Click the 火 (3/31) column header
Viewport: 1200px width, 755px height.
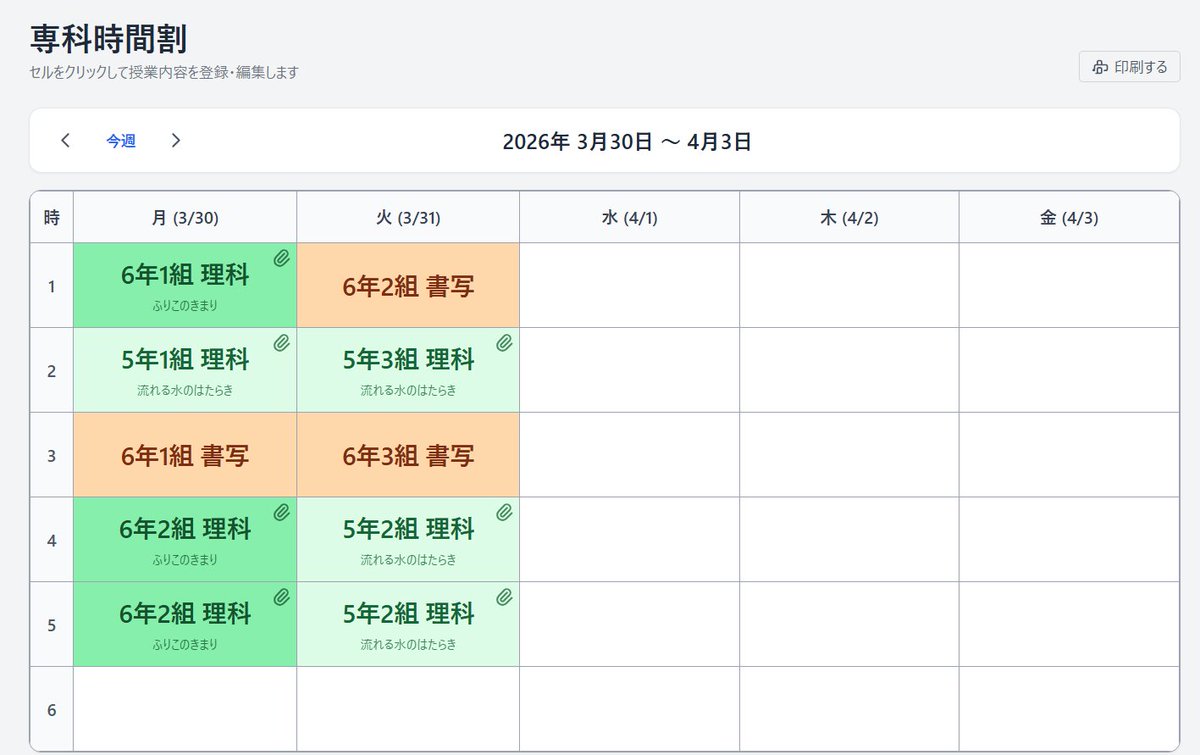pyautogui.click(x=408, y=217)
